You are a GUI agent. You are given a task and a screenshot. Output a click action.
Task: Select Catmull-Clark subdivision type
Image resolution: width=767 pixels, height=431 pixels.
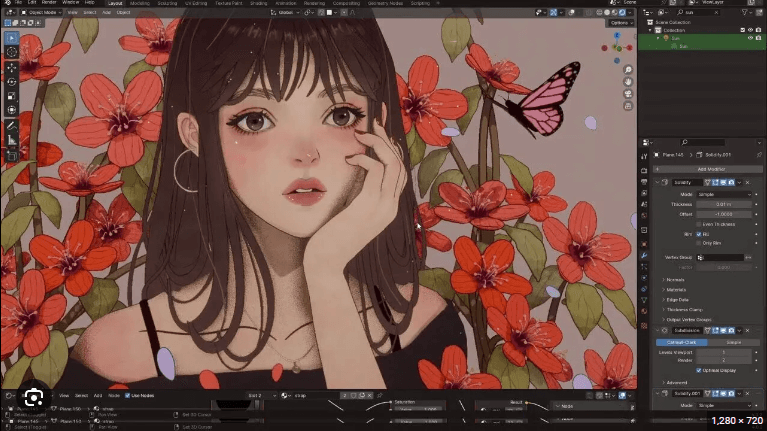pyautogui.click(x=681, y=342)
